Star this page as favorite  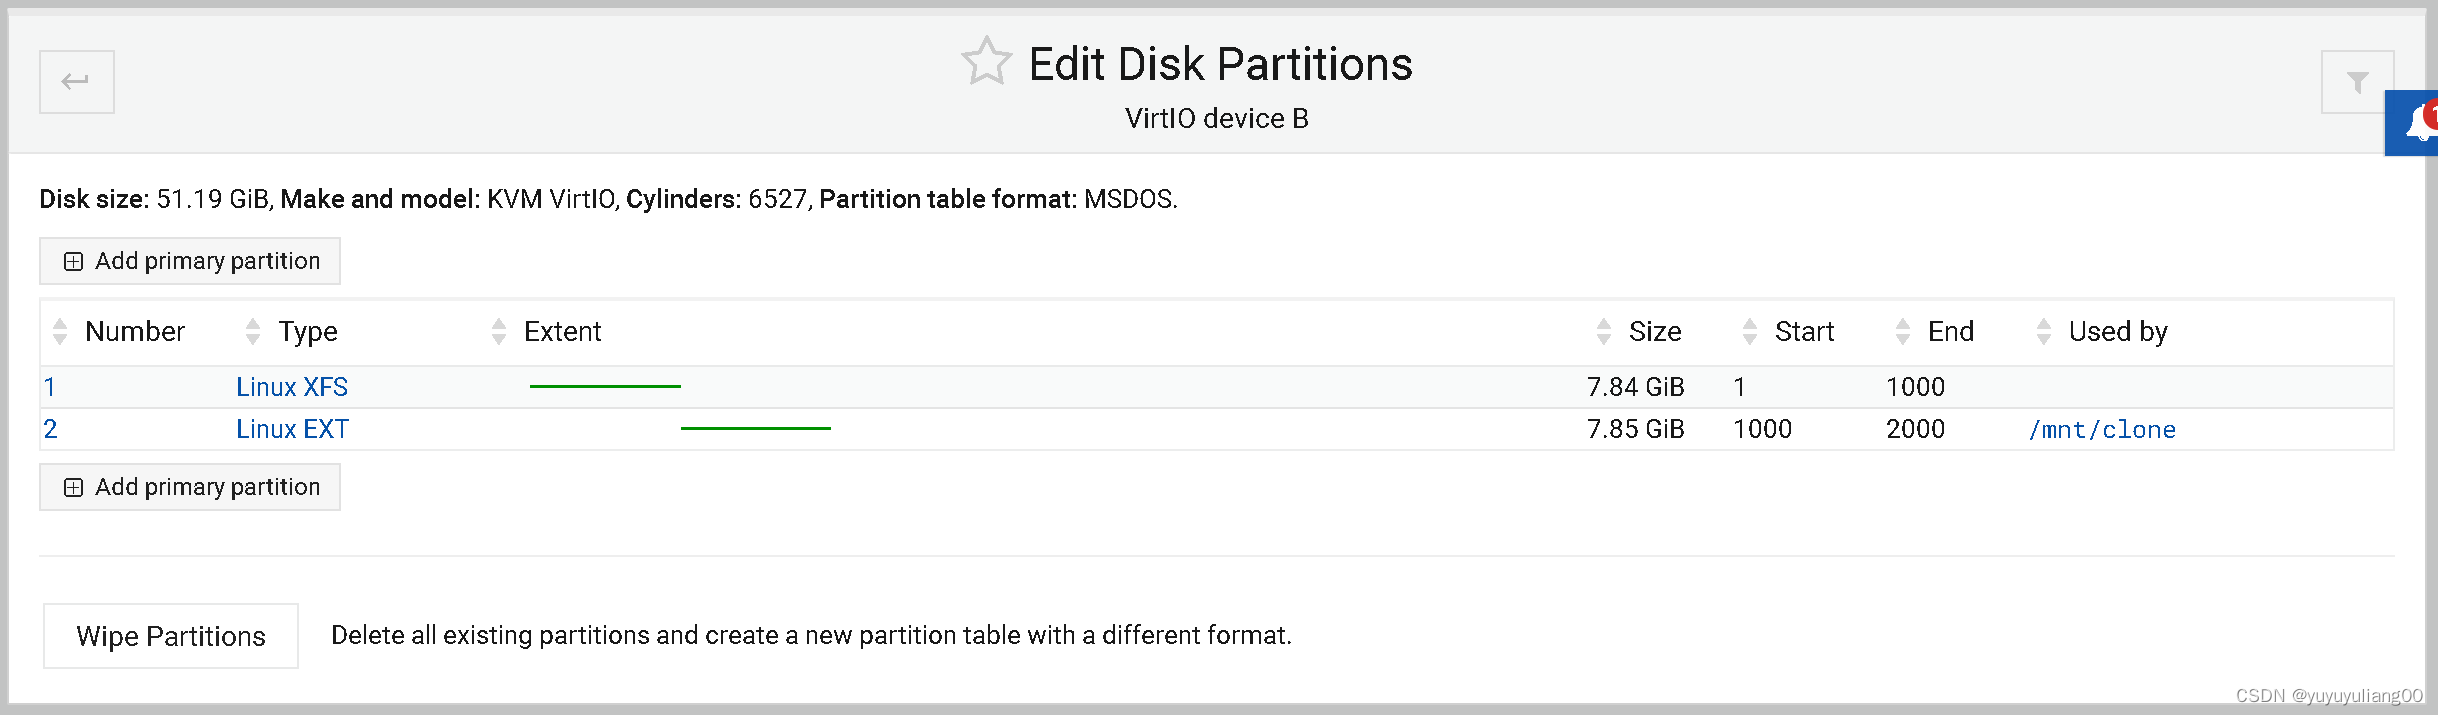click(x=986, y=62)
